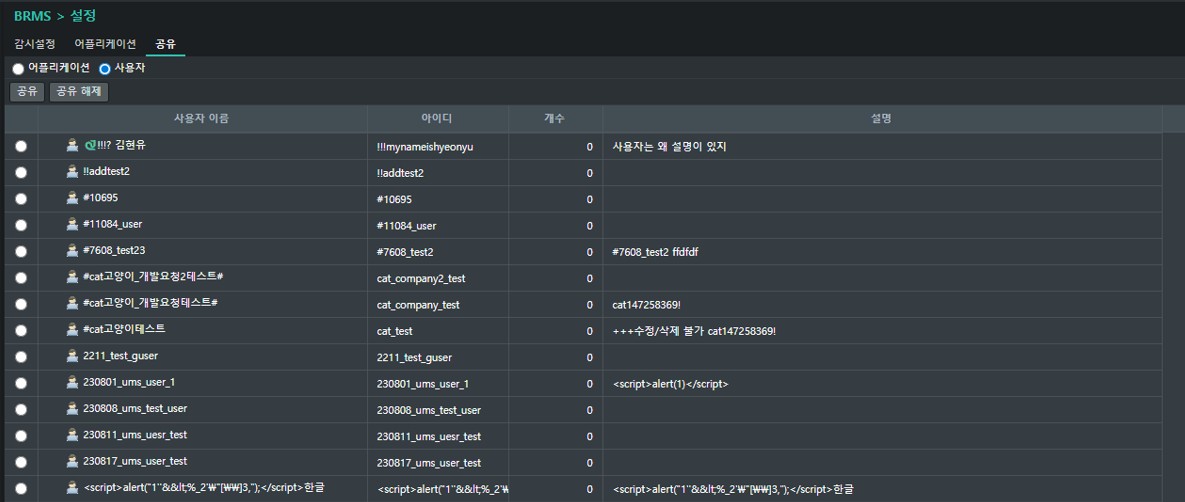Image resolution: width=1185 pixels, height=502 pixels.
Task: Select the 사용자 radio option
Action: click(x=105, y=69)
